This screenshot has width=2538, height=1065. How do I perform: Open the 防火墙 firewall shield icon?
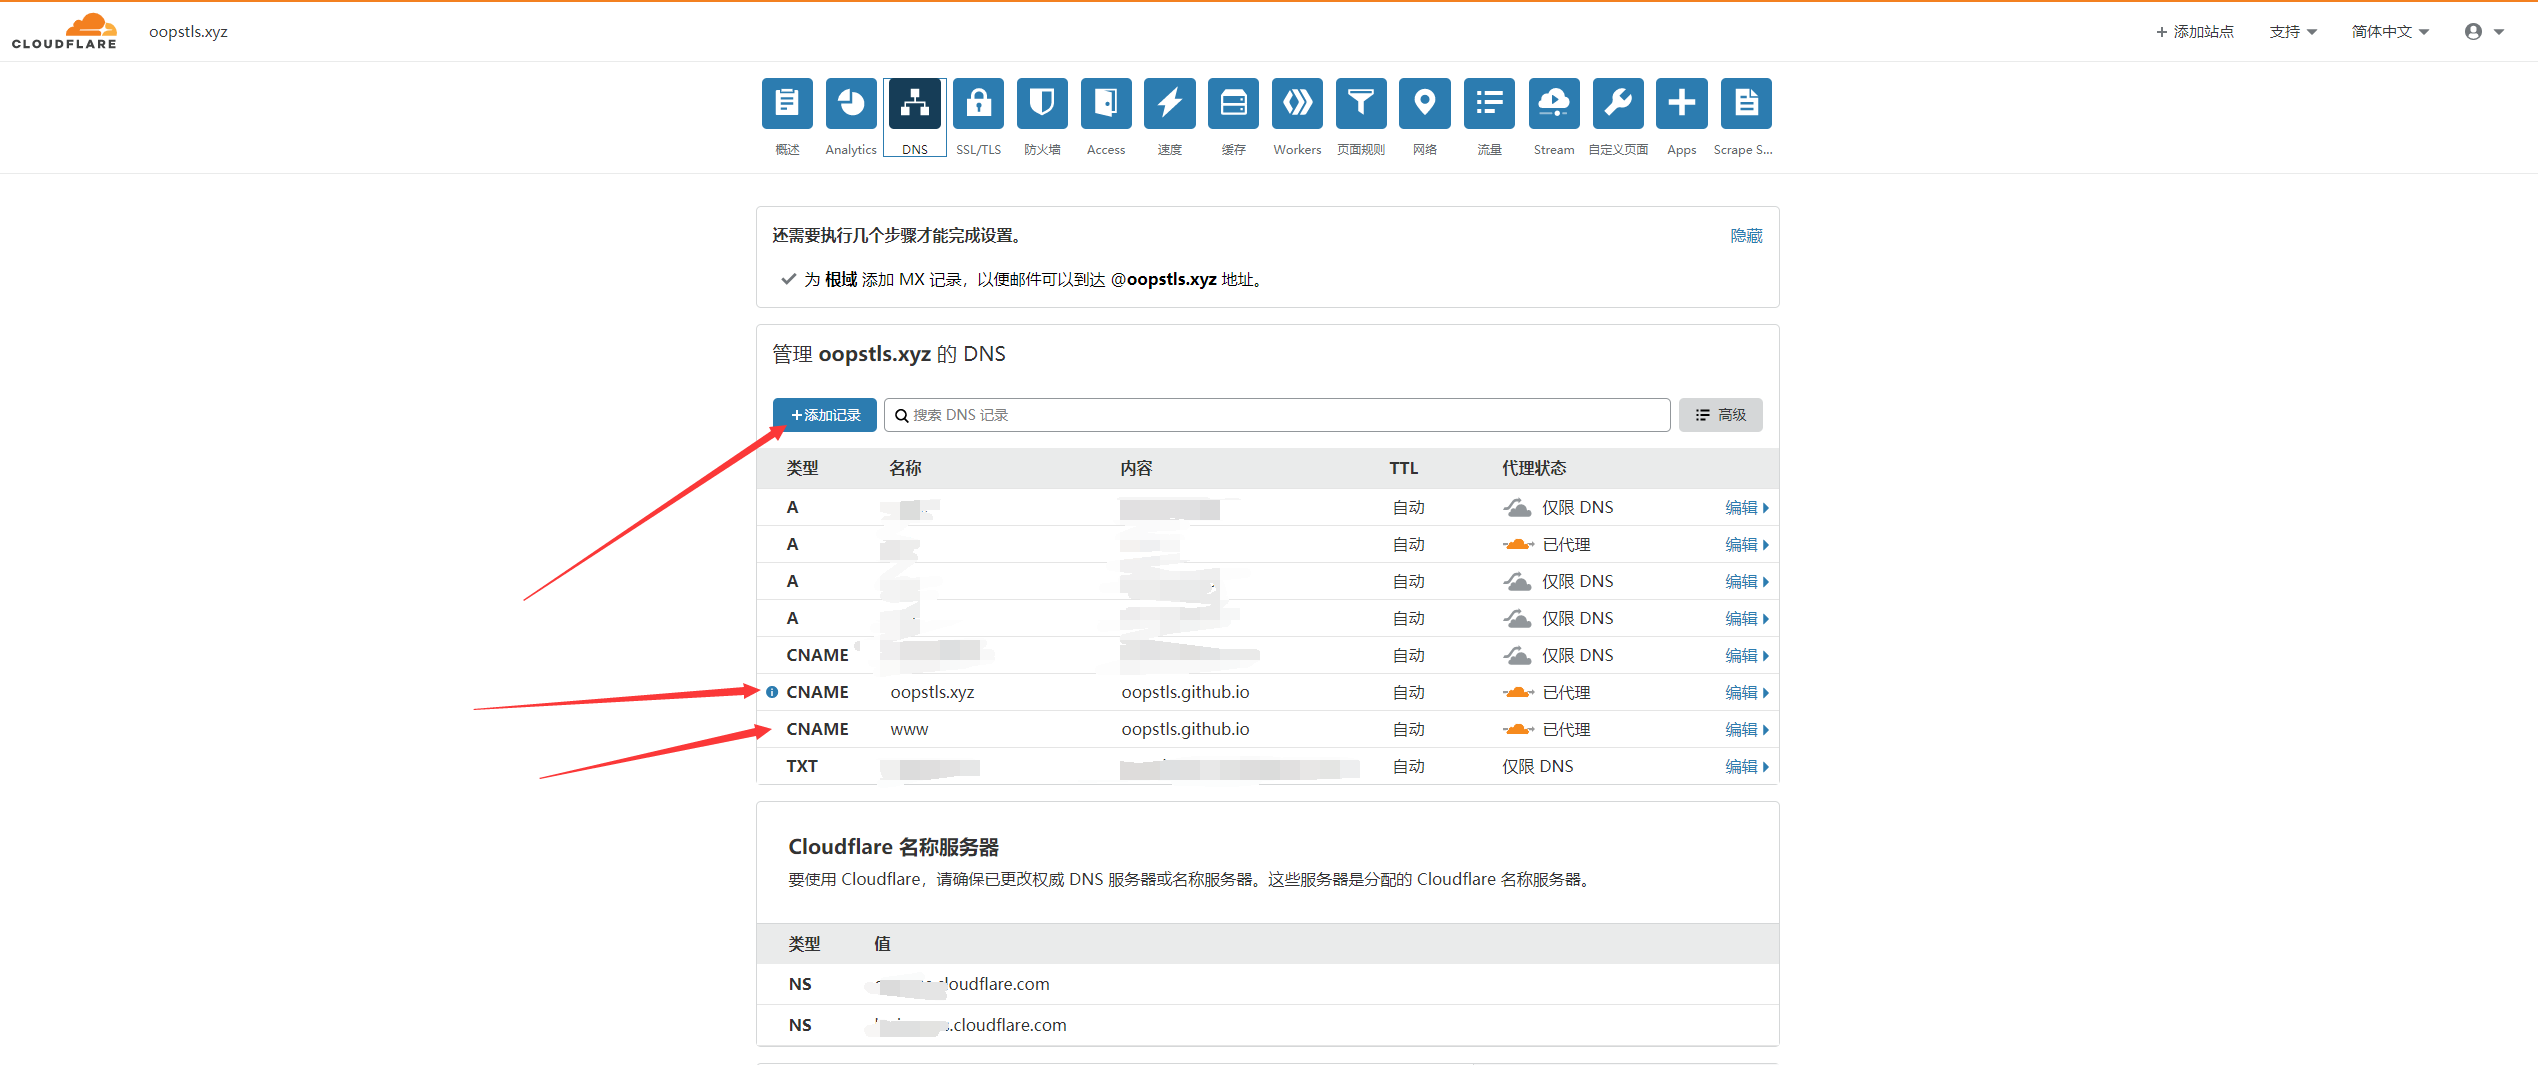(x=1042, y=103)
